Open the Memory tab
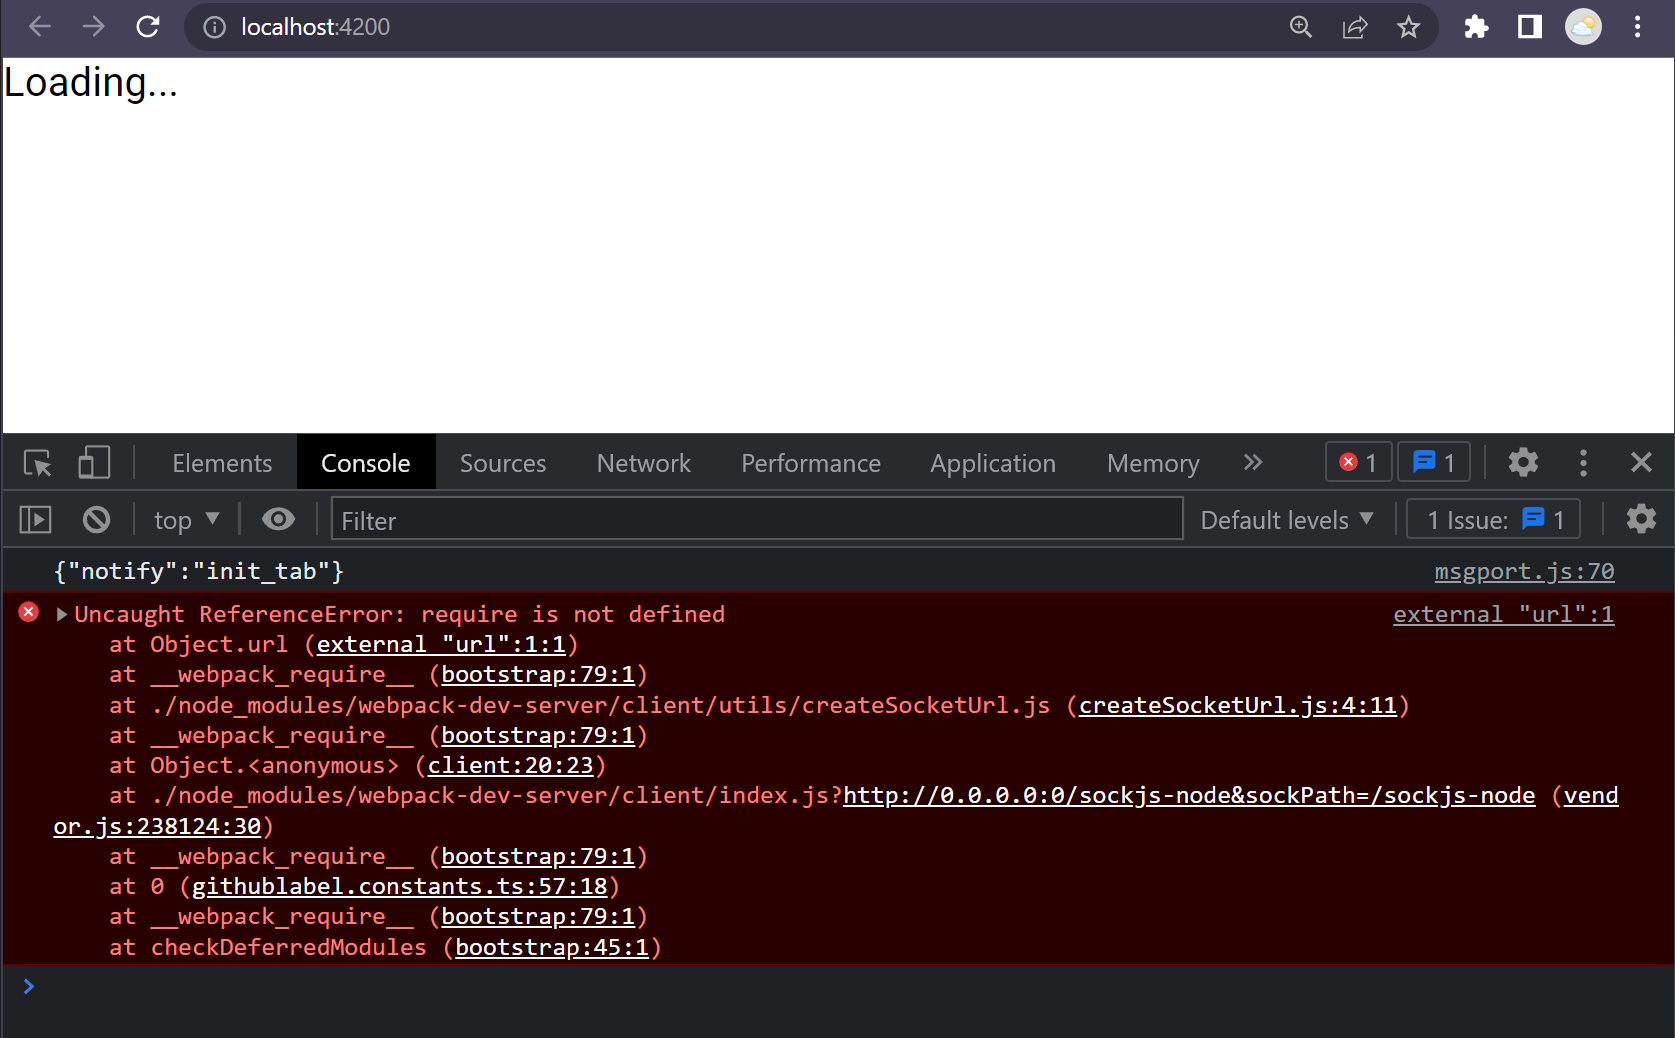The width and height of the screenshot is (1675, 1038). [x=1153, y=463]
